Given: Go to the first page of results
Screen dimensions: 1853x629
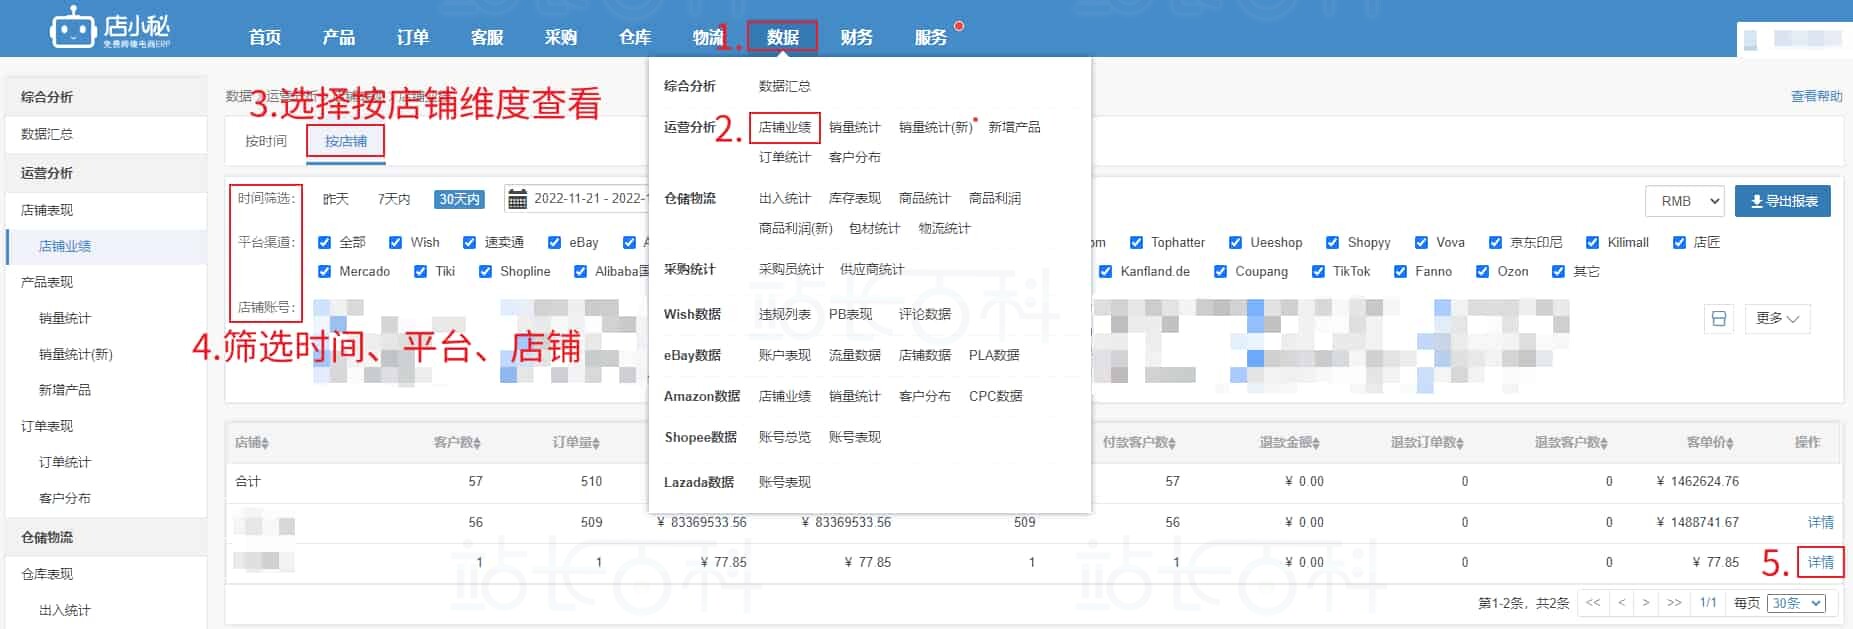Looking at the screenshot, I should pos(1592,603).
